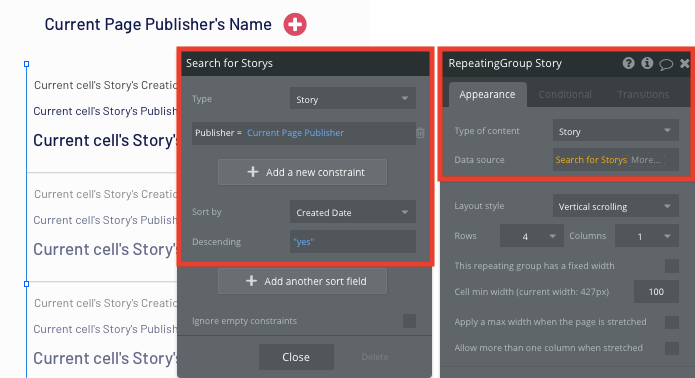Click the Publisher = constraint label
695x378 pixels.
[x=218, y=132]
